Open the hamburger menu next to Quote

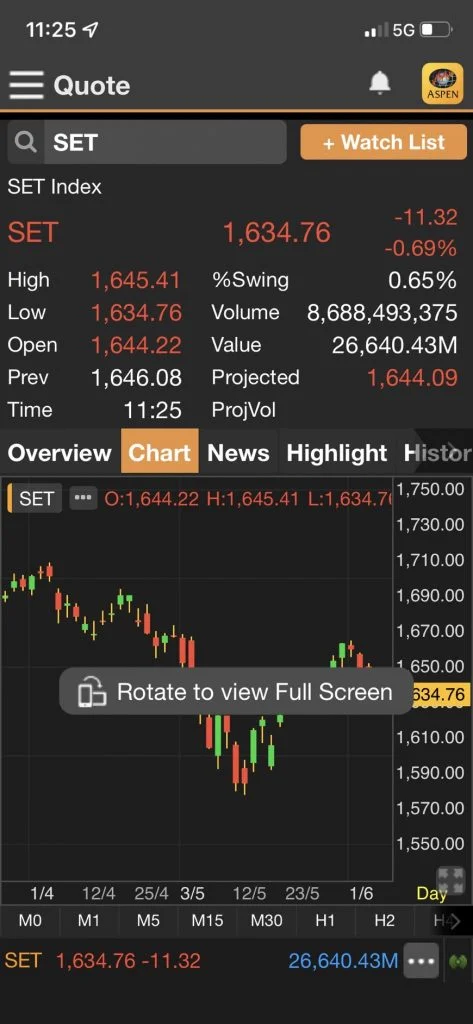[26, 86]
